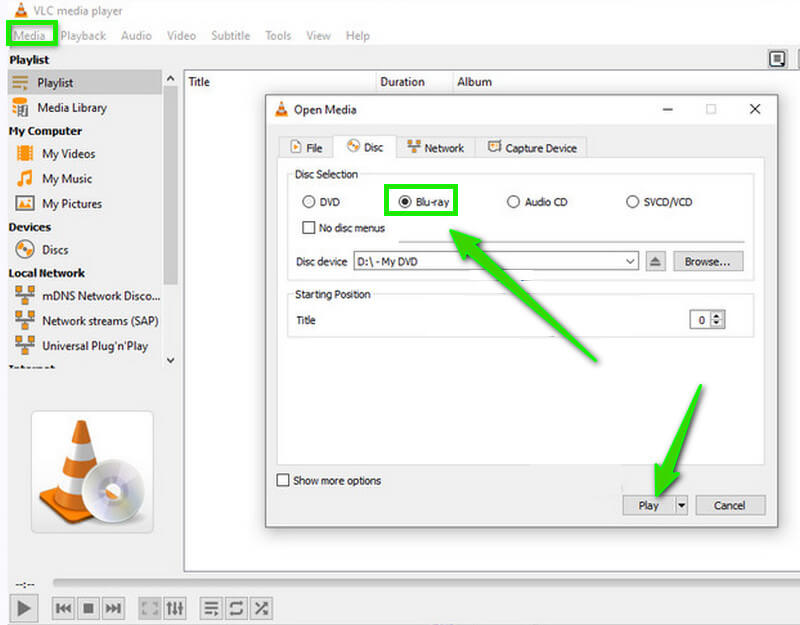Switch to the Disc tab
This screenshot has width=800, height=625.
click(365, 147)
